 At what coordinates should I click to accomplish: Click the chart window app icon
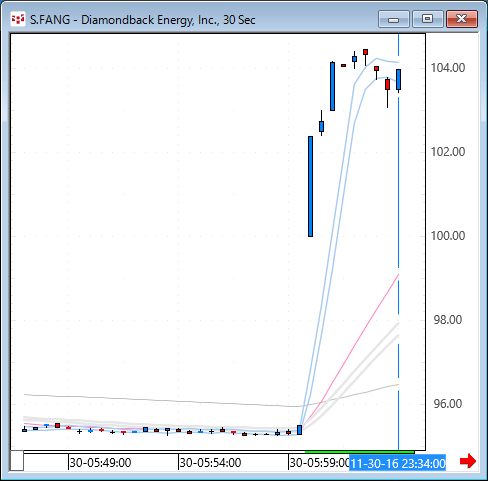click(x=18, y=19)
